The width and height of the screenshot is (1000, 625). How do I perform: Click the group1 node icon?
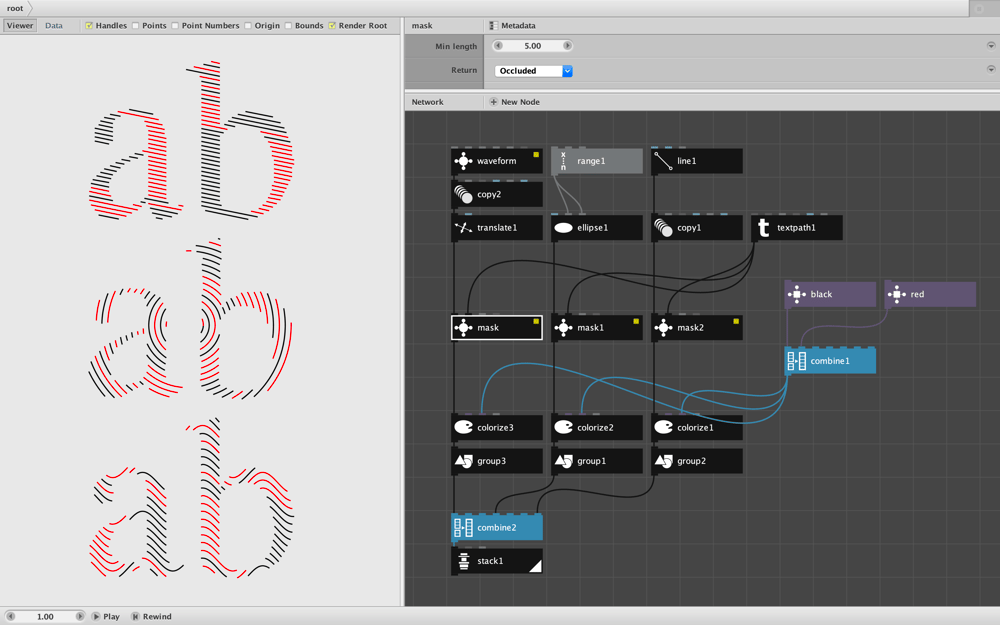(x=563, y=461)
